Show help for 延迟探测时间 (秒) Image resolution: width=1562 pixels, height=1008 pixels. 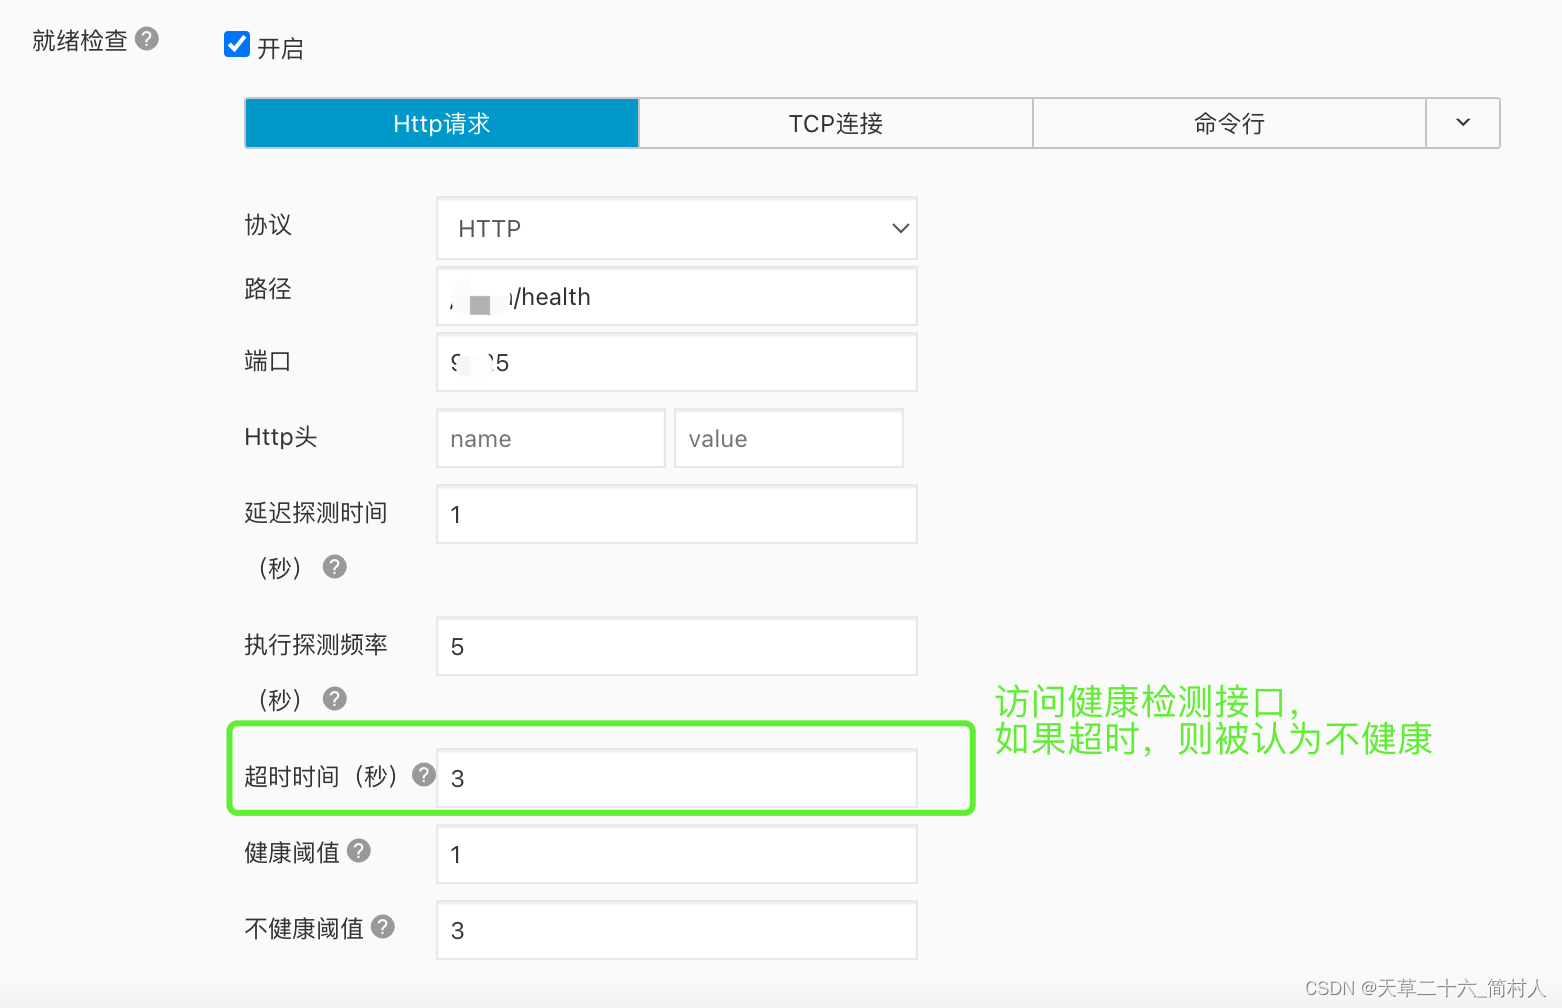click(335, 567)
